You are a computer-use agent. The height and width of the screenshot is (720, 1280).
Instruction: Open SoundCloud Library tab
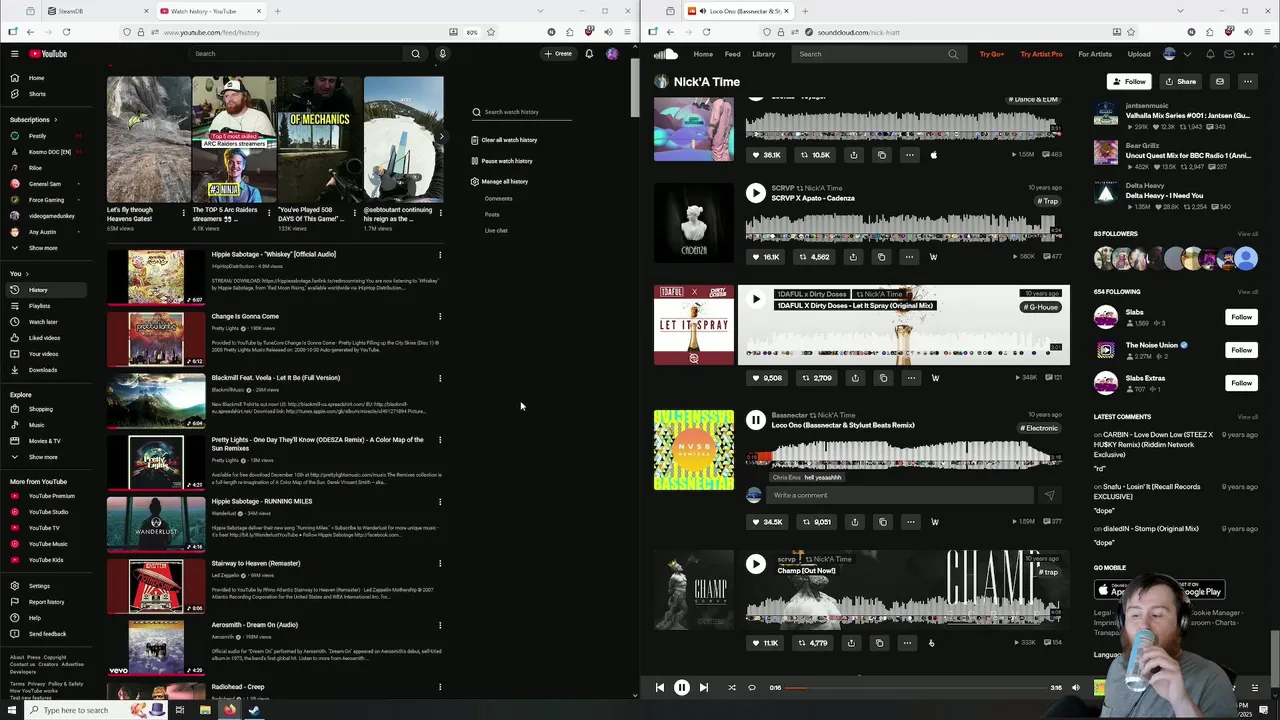764,54
